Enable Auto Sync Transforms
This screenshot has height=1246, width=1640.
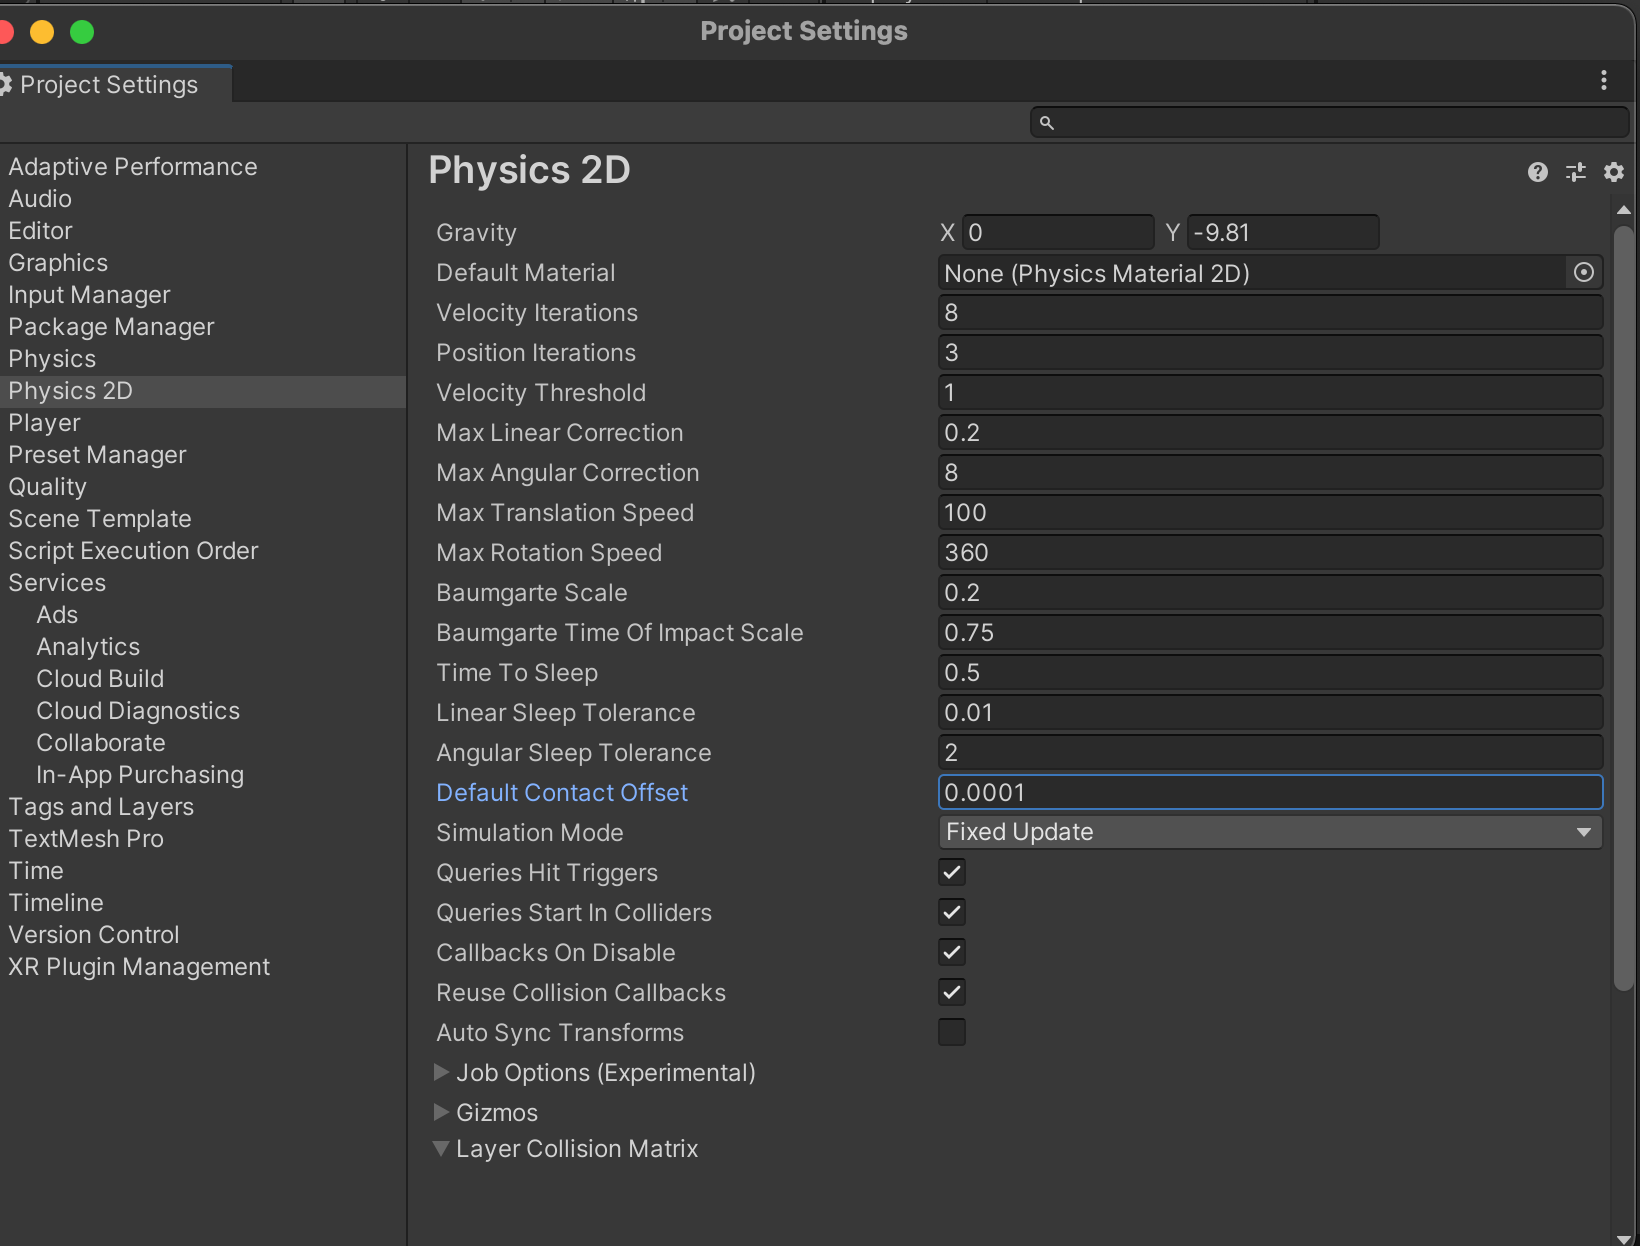coord(952,1032)
